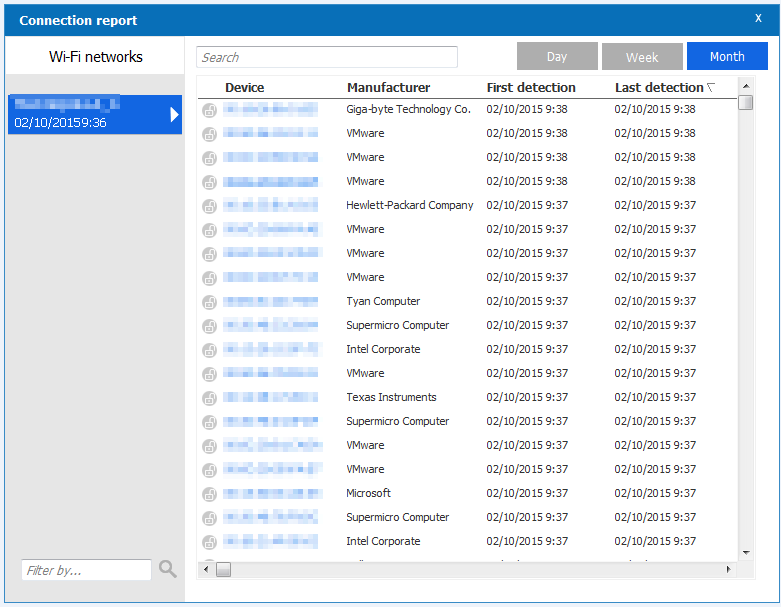The width and height of the screenshot is (781, 607).
Task: Close the Connection report window
Action: pos(758,18)
